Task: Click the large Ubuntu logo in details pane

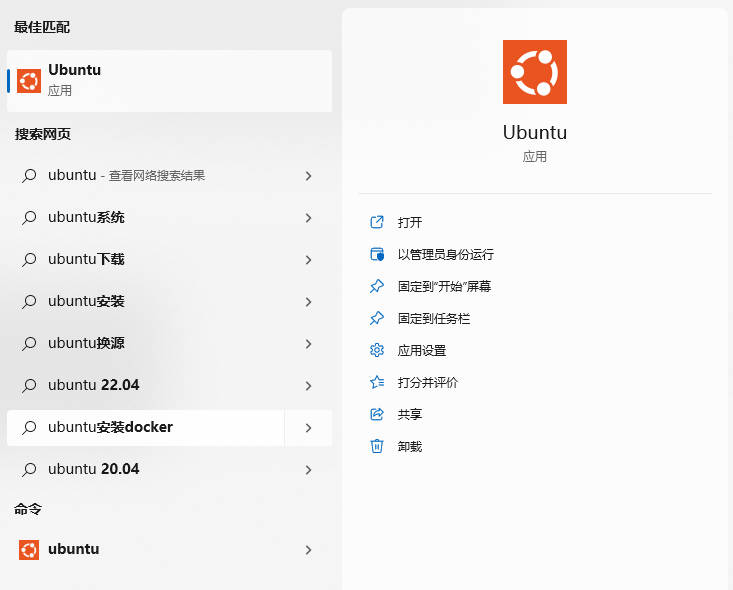Action: pyautogui.click(x=535, y=72)
